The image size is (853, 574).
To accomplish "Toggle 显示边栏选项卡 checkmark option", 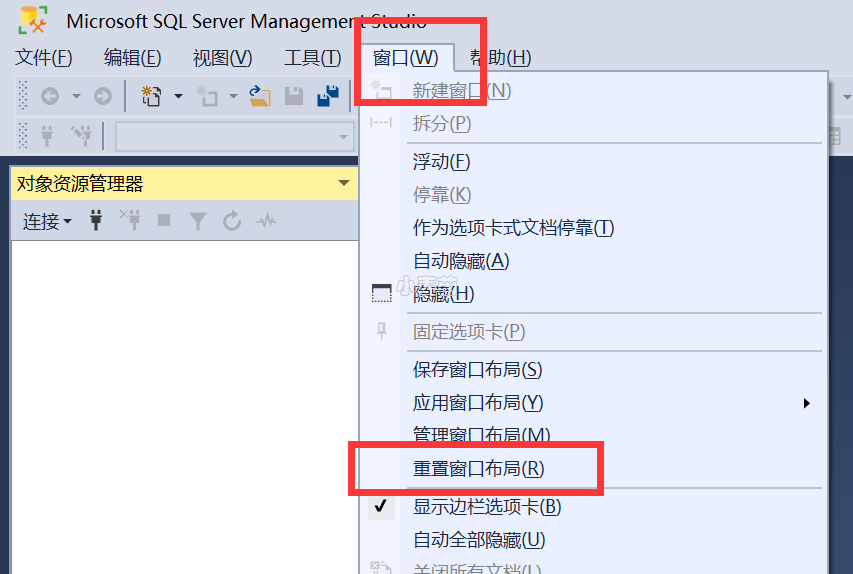I will click(x=487, y=507).
